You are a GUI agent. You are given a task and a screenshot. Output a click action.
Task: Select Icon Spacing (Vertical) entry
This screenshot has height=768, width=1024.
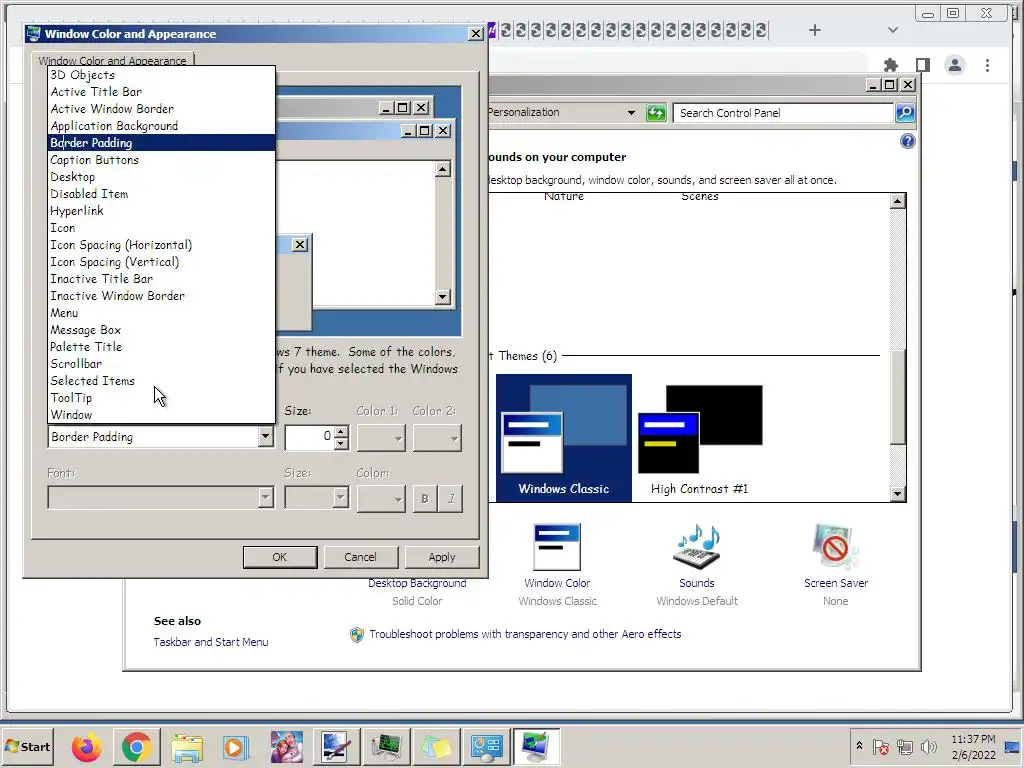pyautogui.click(x=161, y=261)
